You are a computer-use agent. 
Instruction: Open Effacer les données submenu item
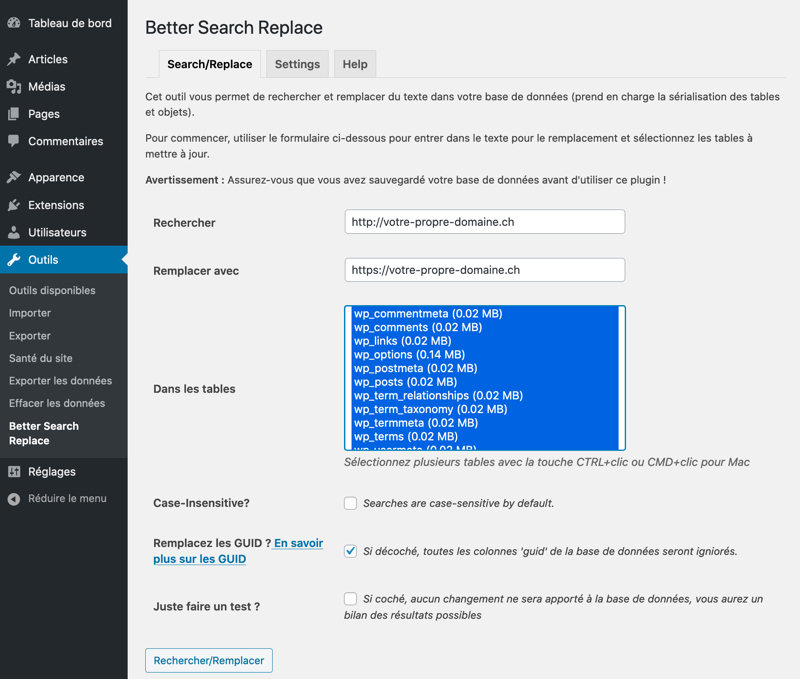57,403
